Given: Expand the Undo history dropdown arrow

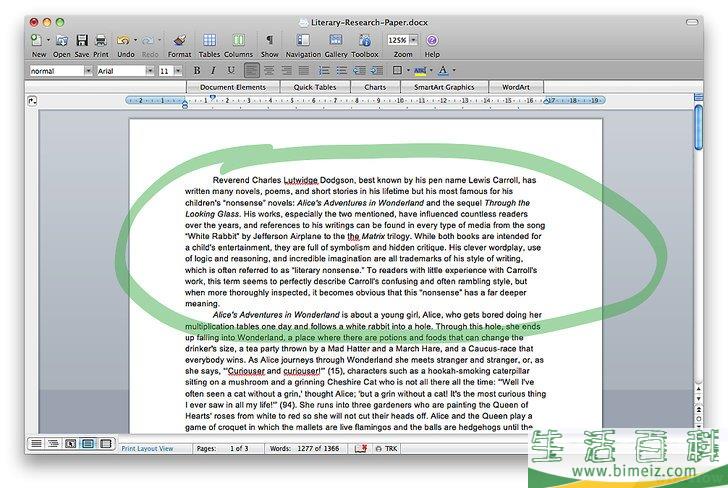Looking at the screenshot, I should pyautogui.click(x=135, y=40).
